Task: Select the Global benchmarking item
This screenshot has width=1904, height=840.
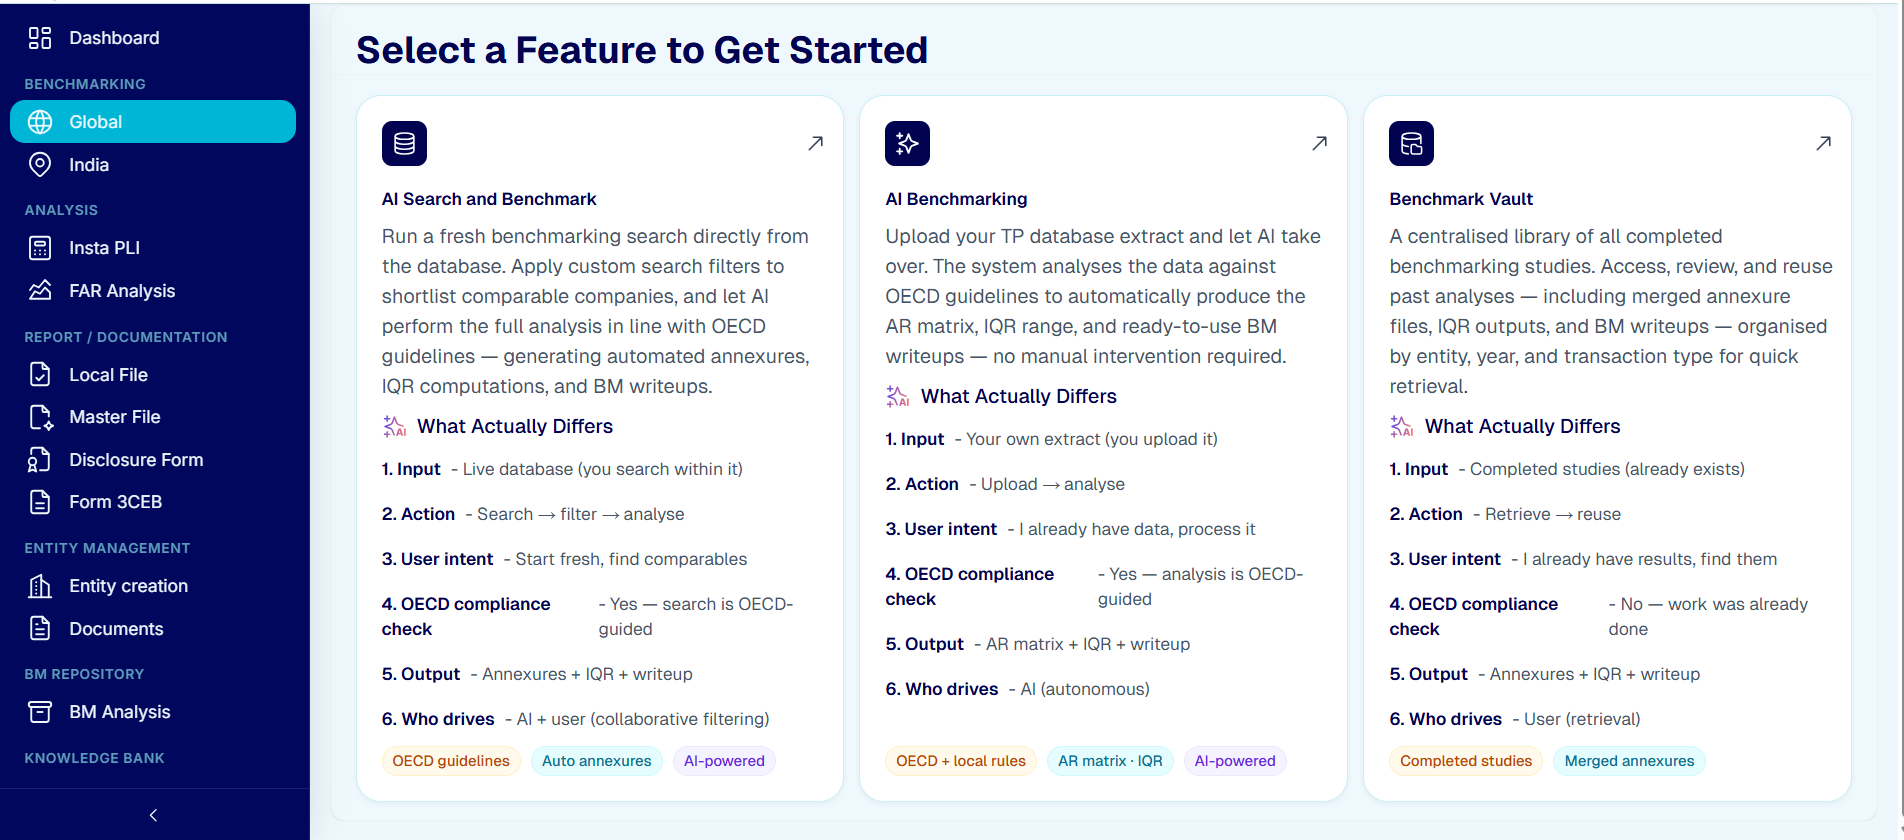Action: pos(153,122)
